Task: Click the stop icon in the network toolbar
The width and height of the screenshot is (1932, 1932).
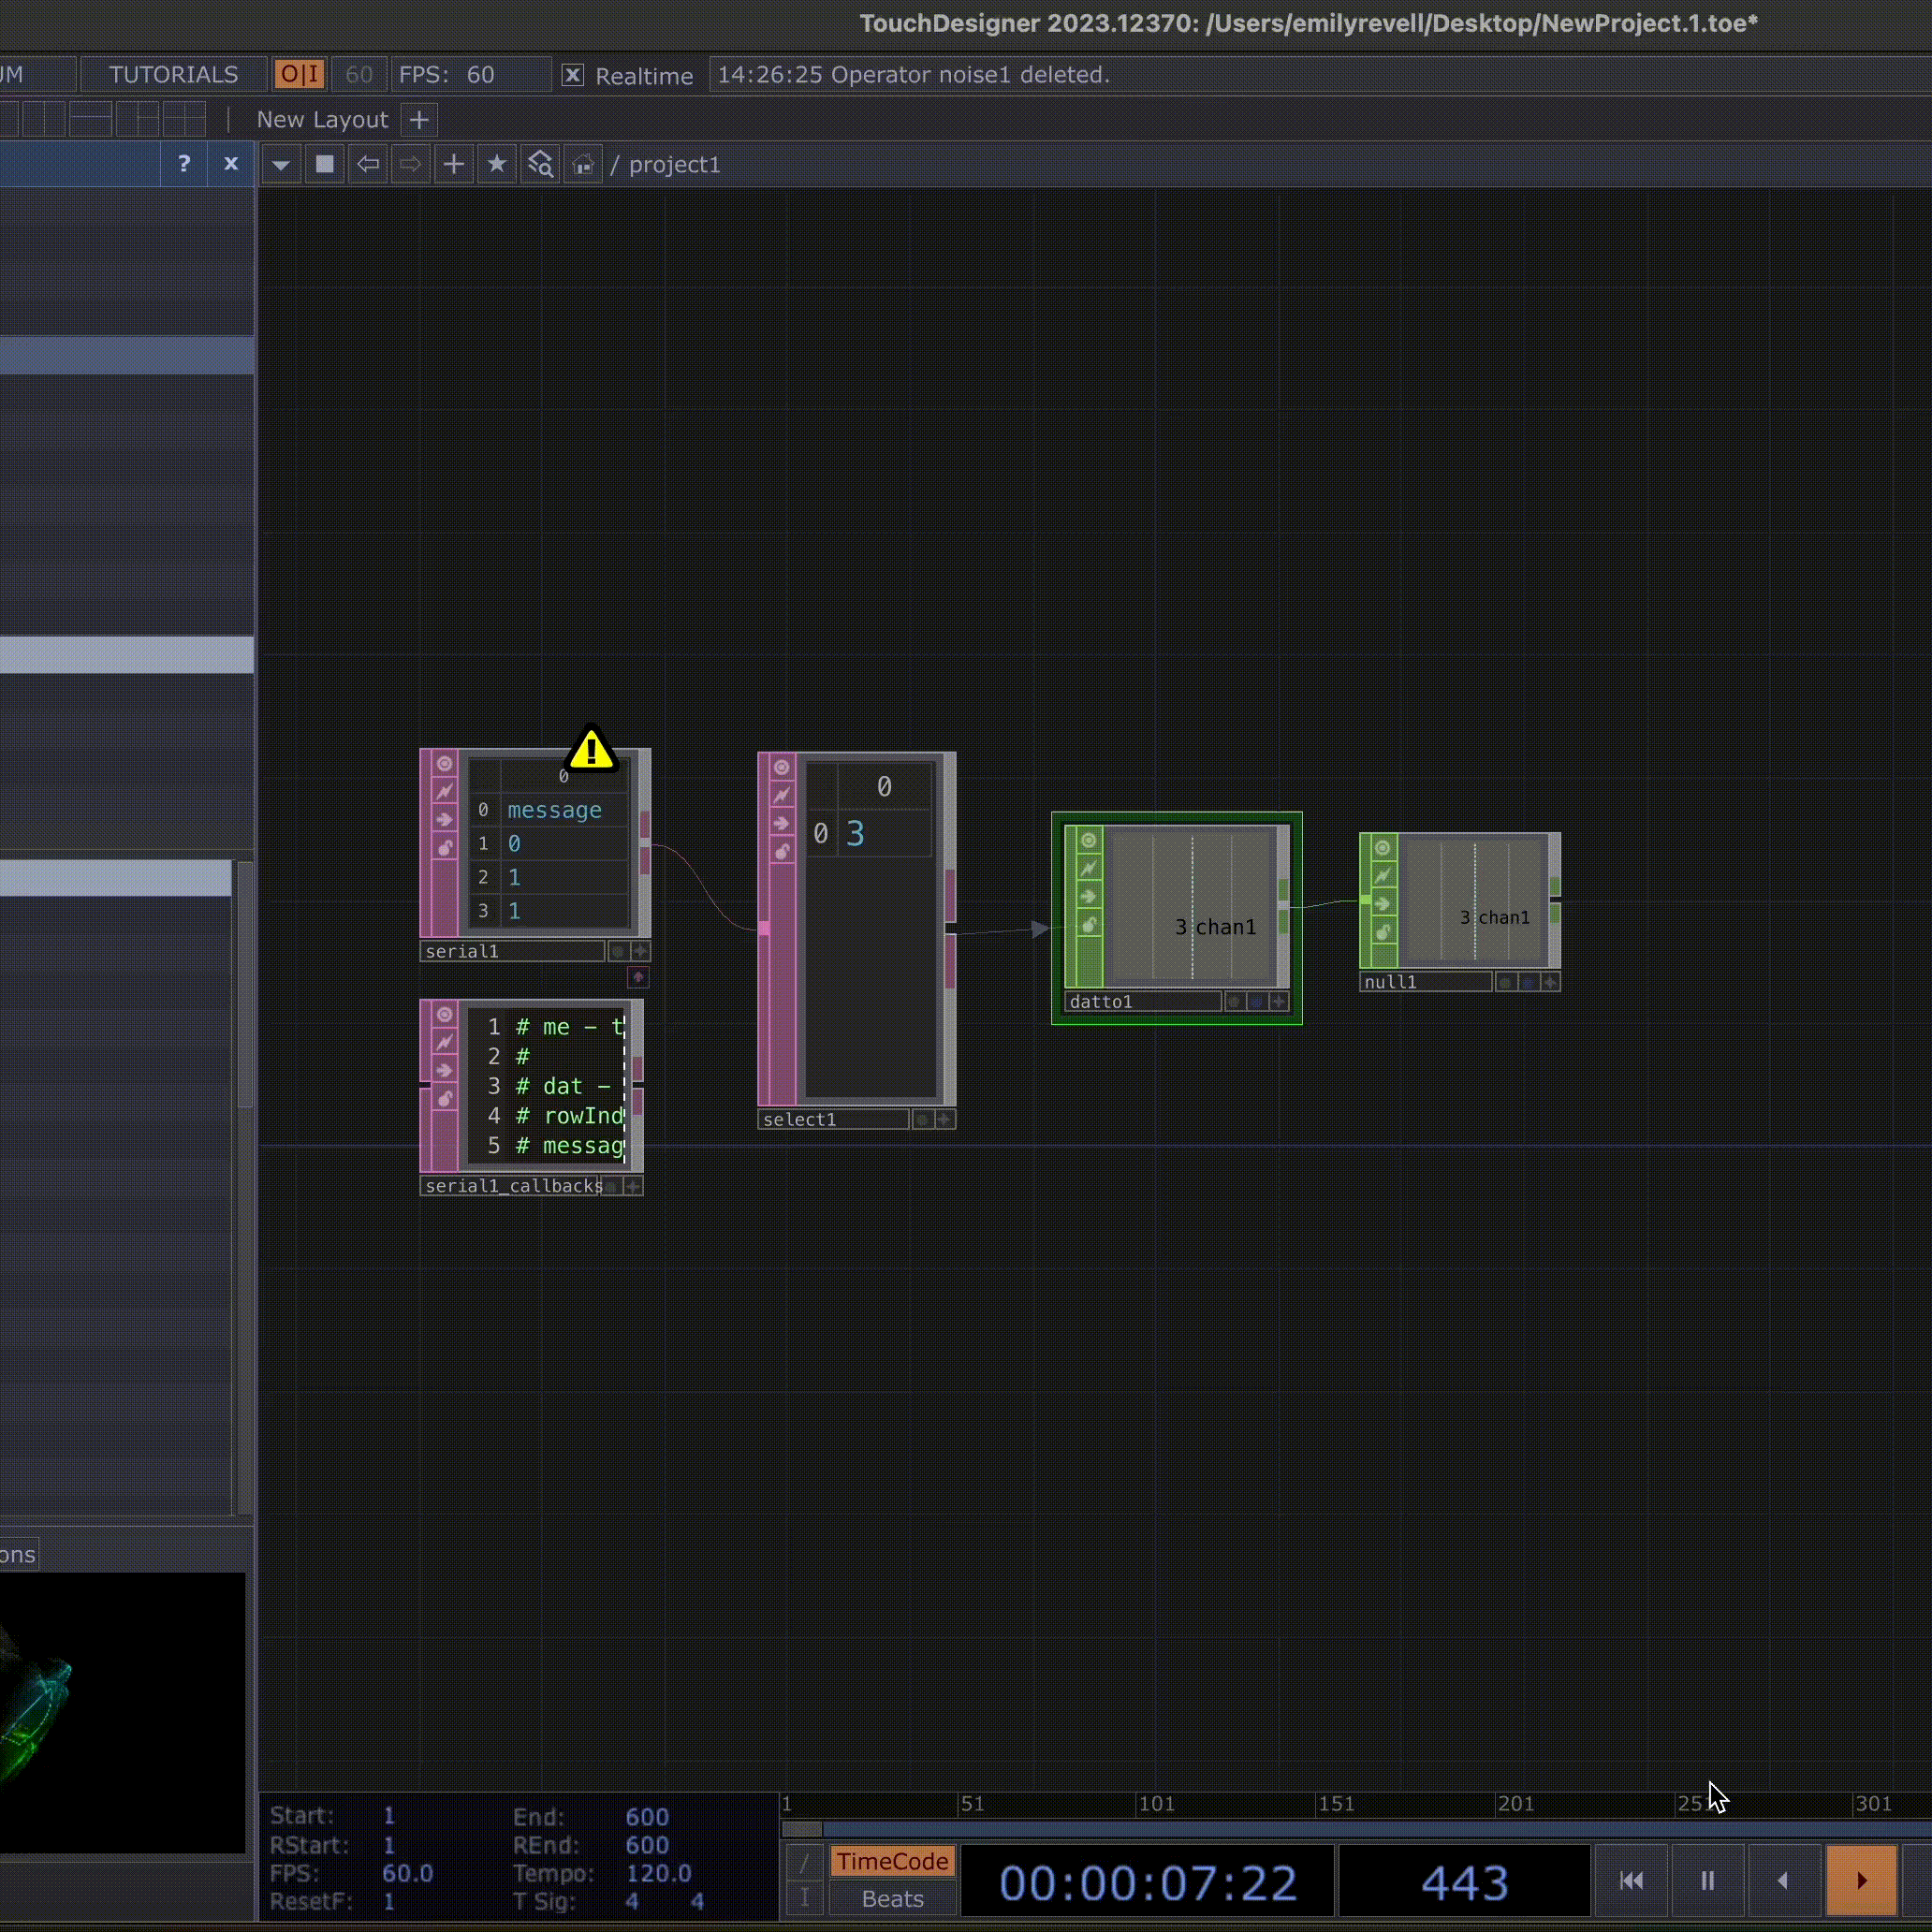Action: [x=324, y=164]
